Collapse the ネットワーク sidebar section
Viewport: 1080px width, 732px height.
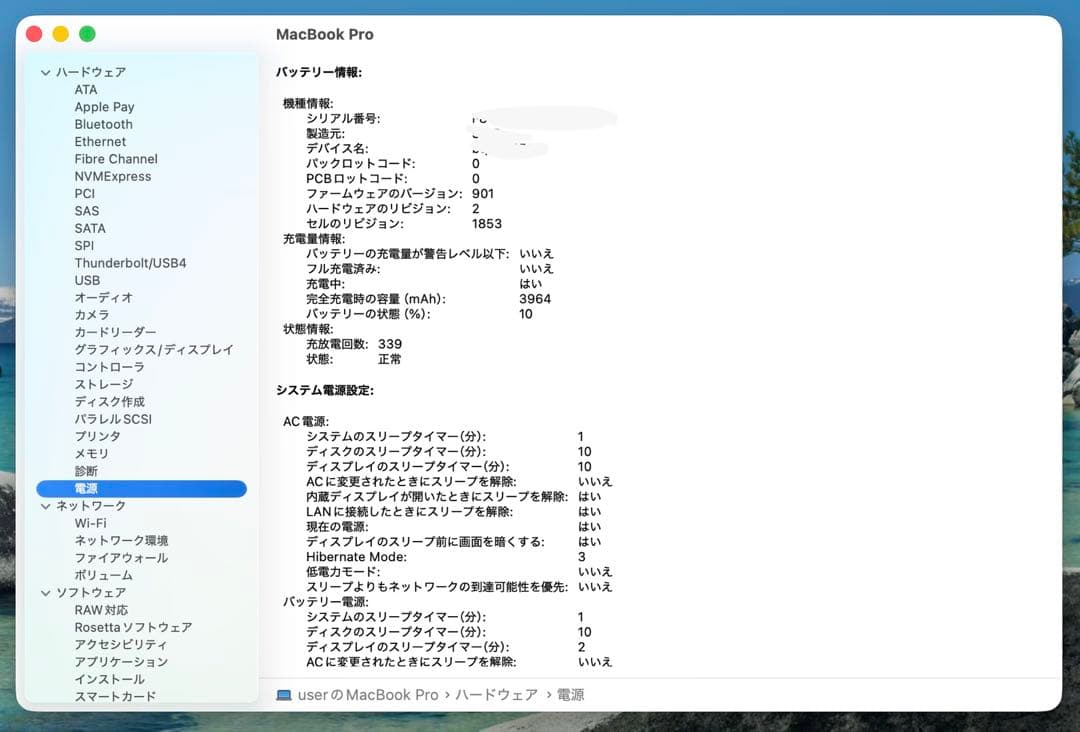tap(44, 505)
